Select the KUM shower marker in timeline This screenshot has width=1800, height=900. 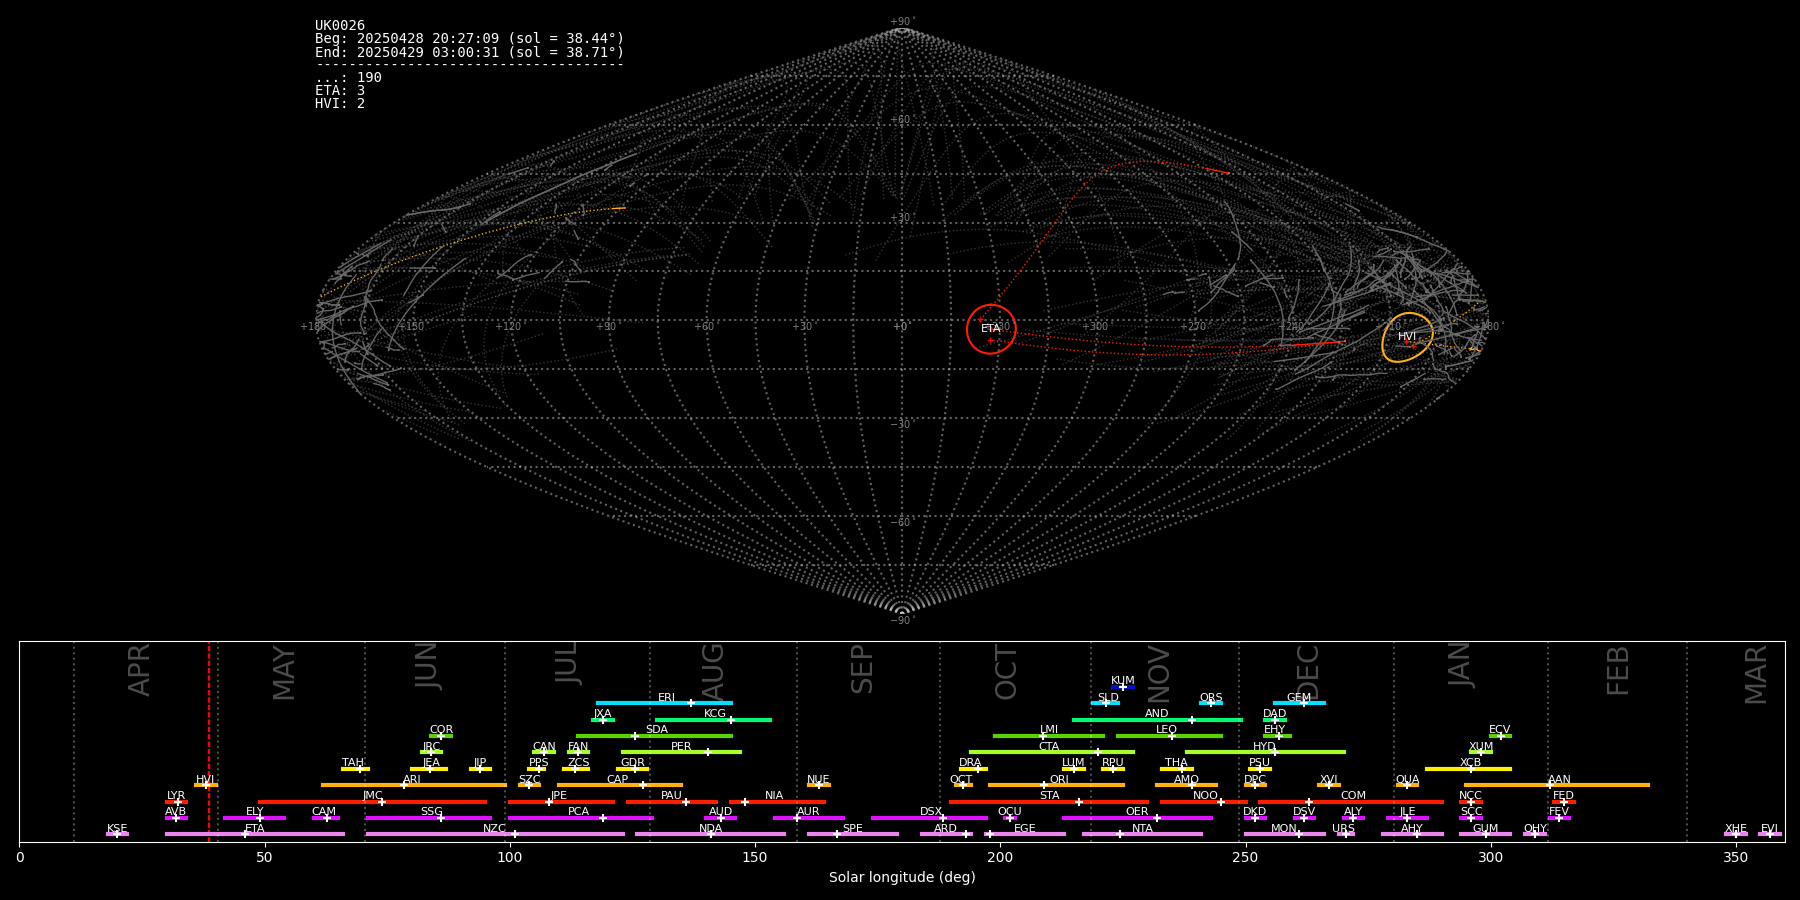[x=1123, y=687]
